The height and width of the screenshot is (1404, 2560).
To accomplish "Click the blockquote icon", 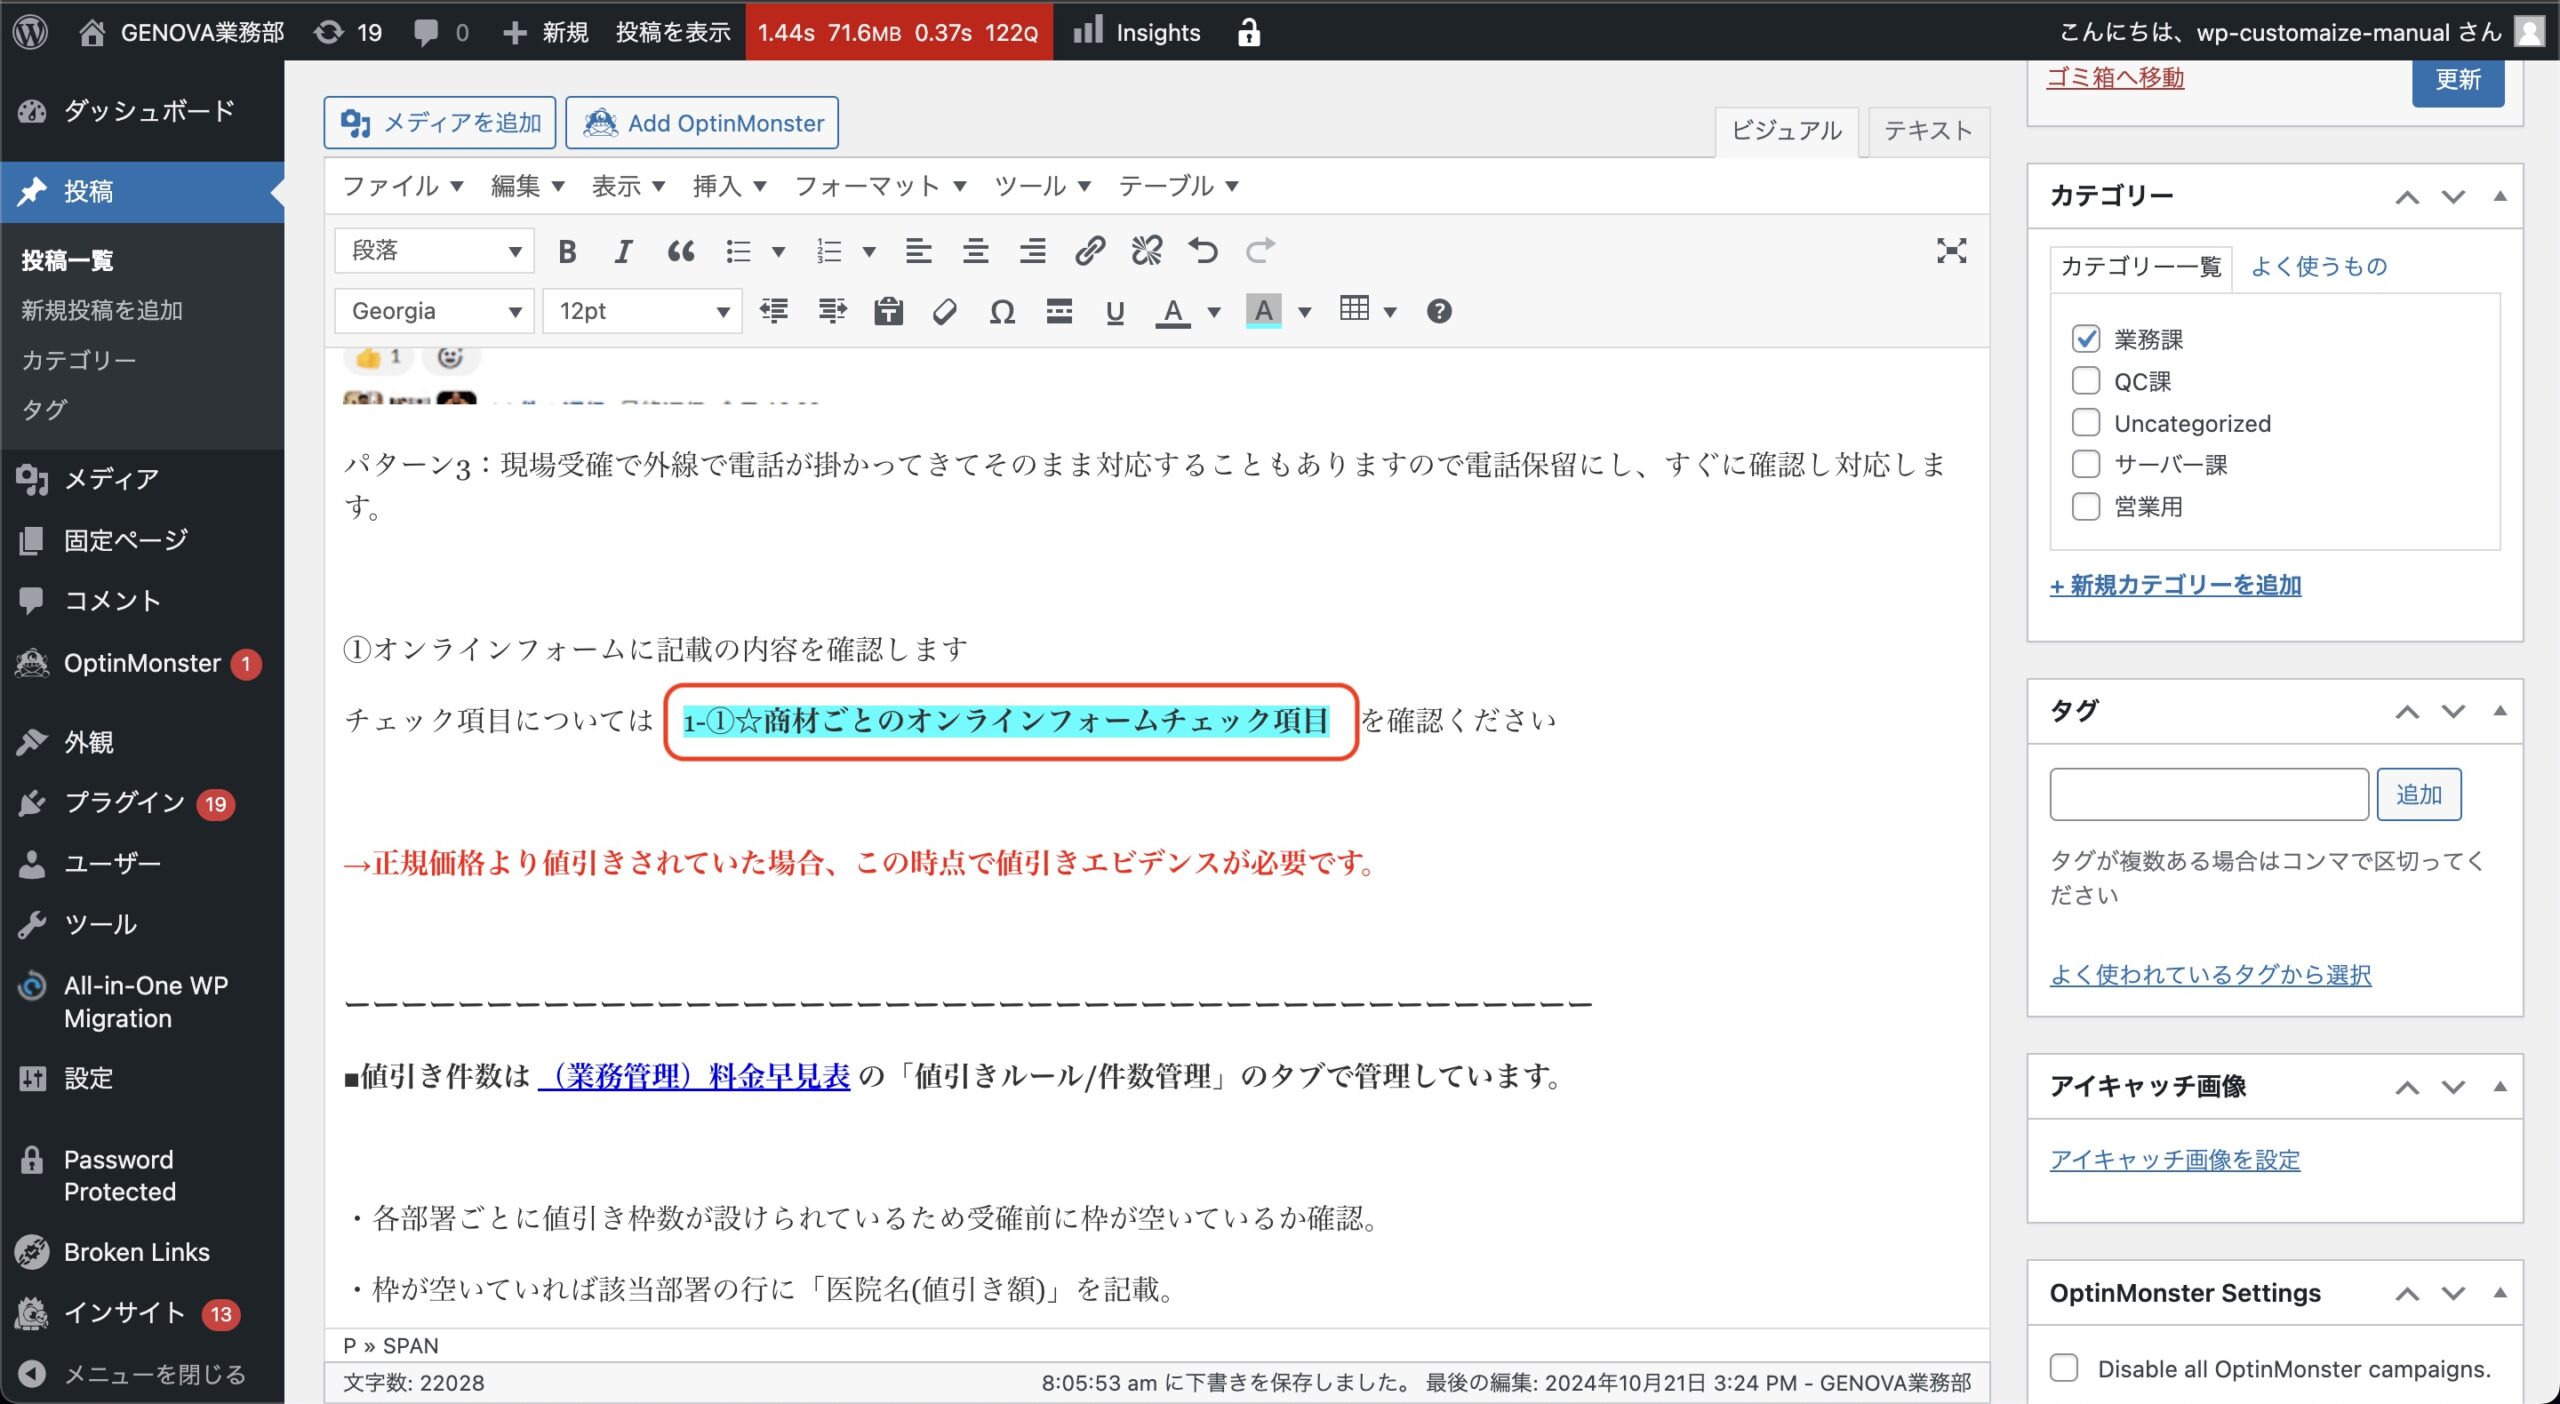I will tap(680, 251).
